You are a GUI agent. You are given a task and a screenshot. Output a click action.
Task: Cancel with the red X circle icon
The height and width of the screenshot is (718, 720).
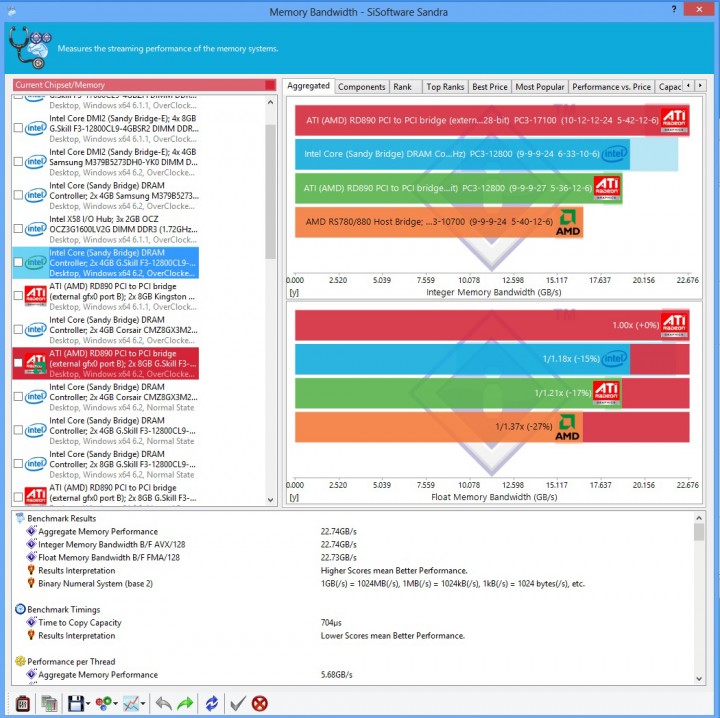coord(259,703)
